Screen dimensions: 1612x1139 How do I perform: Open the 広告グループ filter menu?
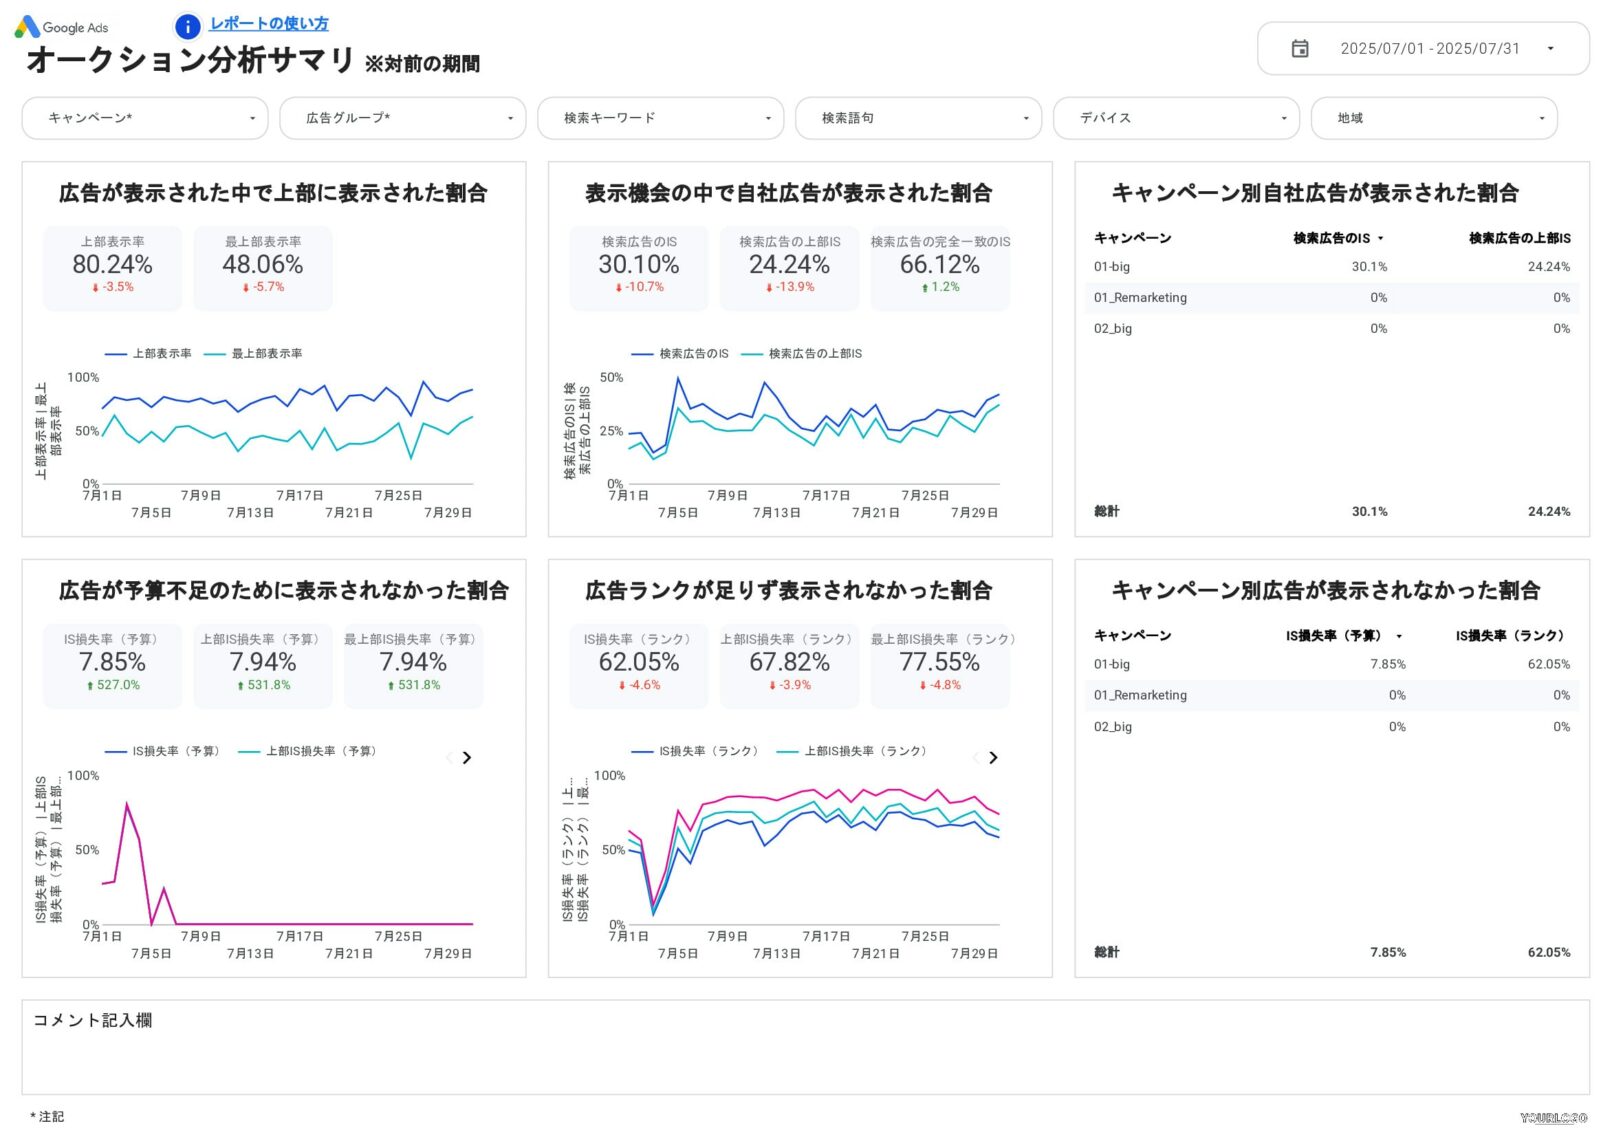pyautogui.click(x=403, y=117)
